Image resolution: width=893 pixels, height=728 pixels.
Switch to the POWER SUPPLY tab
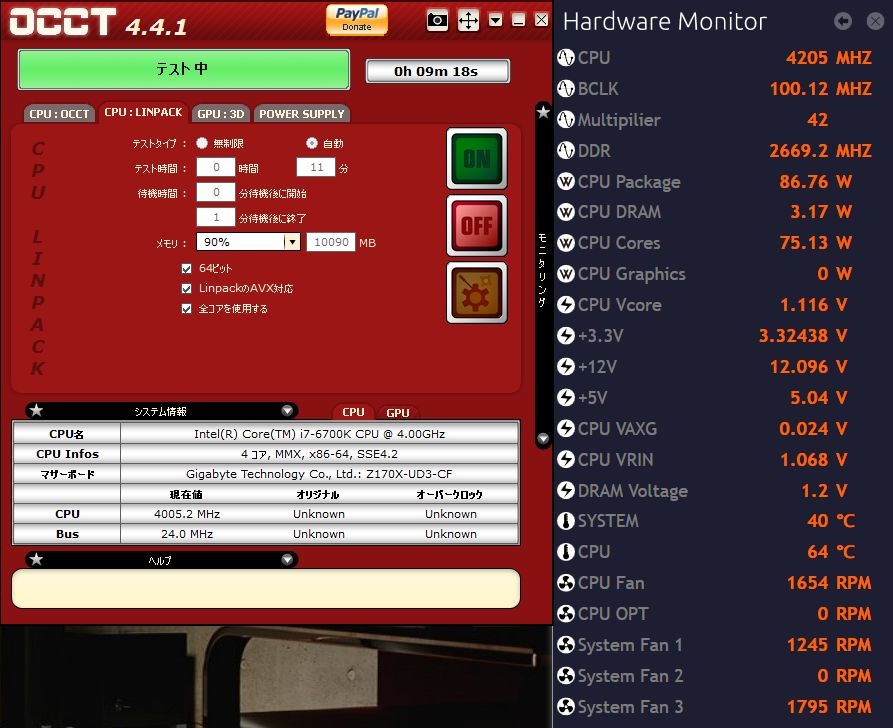[x=302, y=113]
